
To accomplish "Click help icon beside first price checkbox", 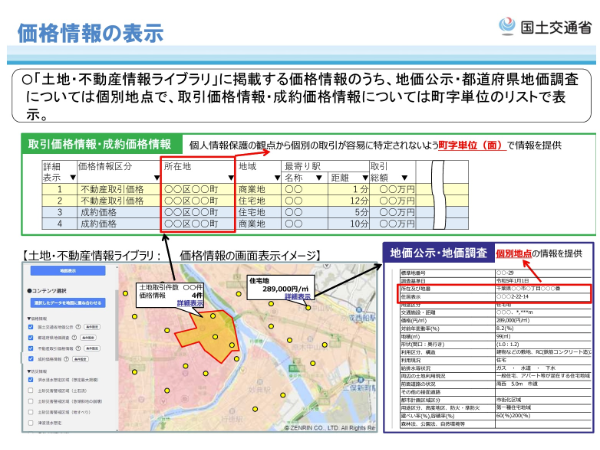I will (x=79, y=326).
